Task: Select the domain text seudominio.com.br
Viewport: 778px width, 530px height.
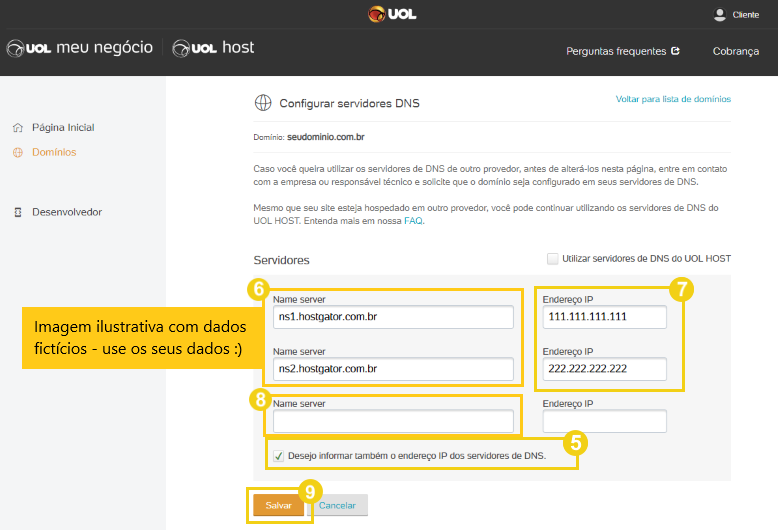Action: tap(325, 137)
